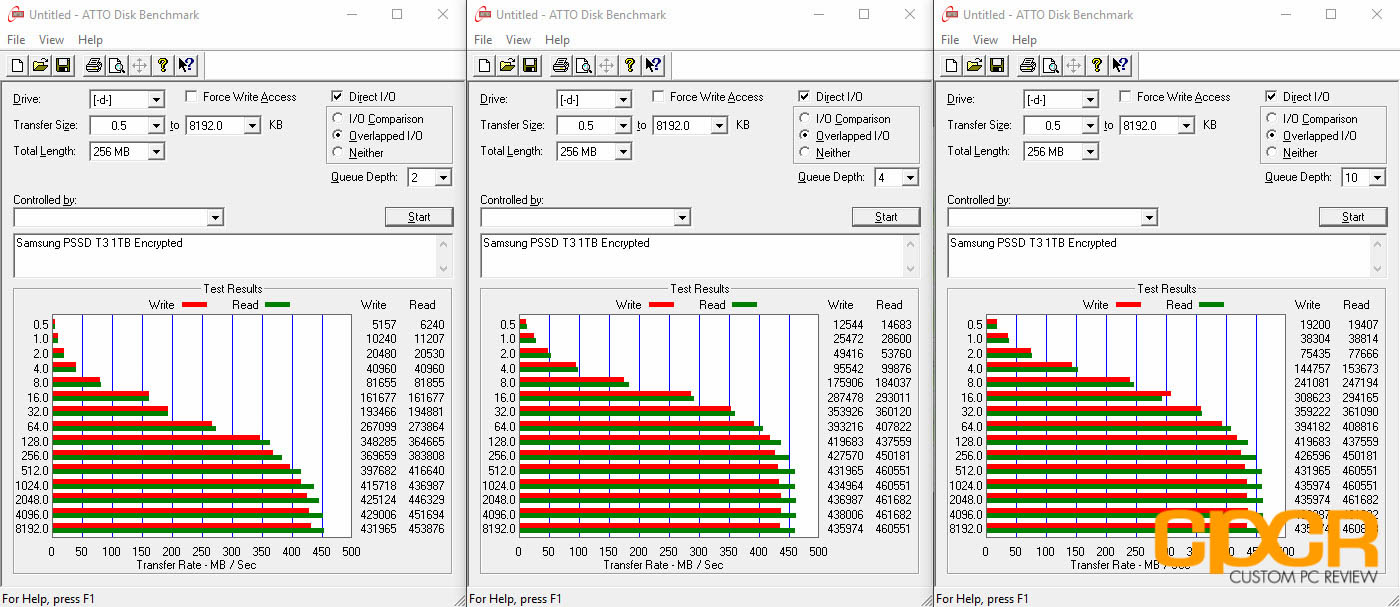Click Open folder icon in Queue Depth 10 window
1400x607 pixels.
(x=974, y=66)
